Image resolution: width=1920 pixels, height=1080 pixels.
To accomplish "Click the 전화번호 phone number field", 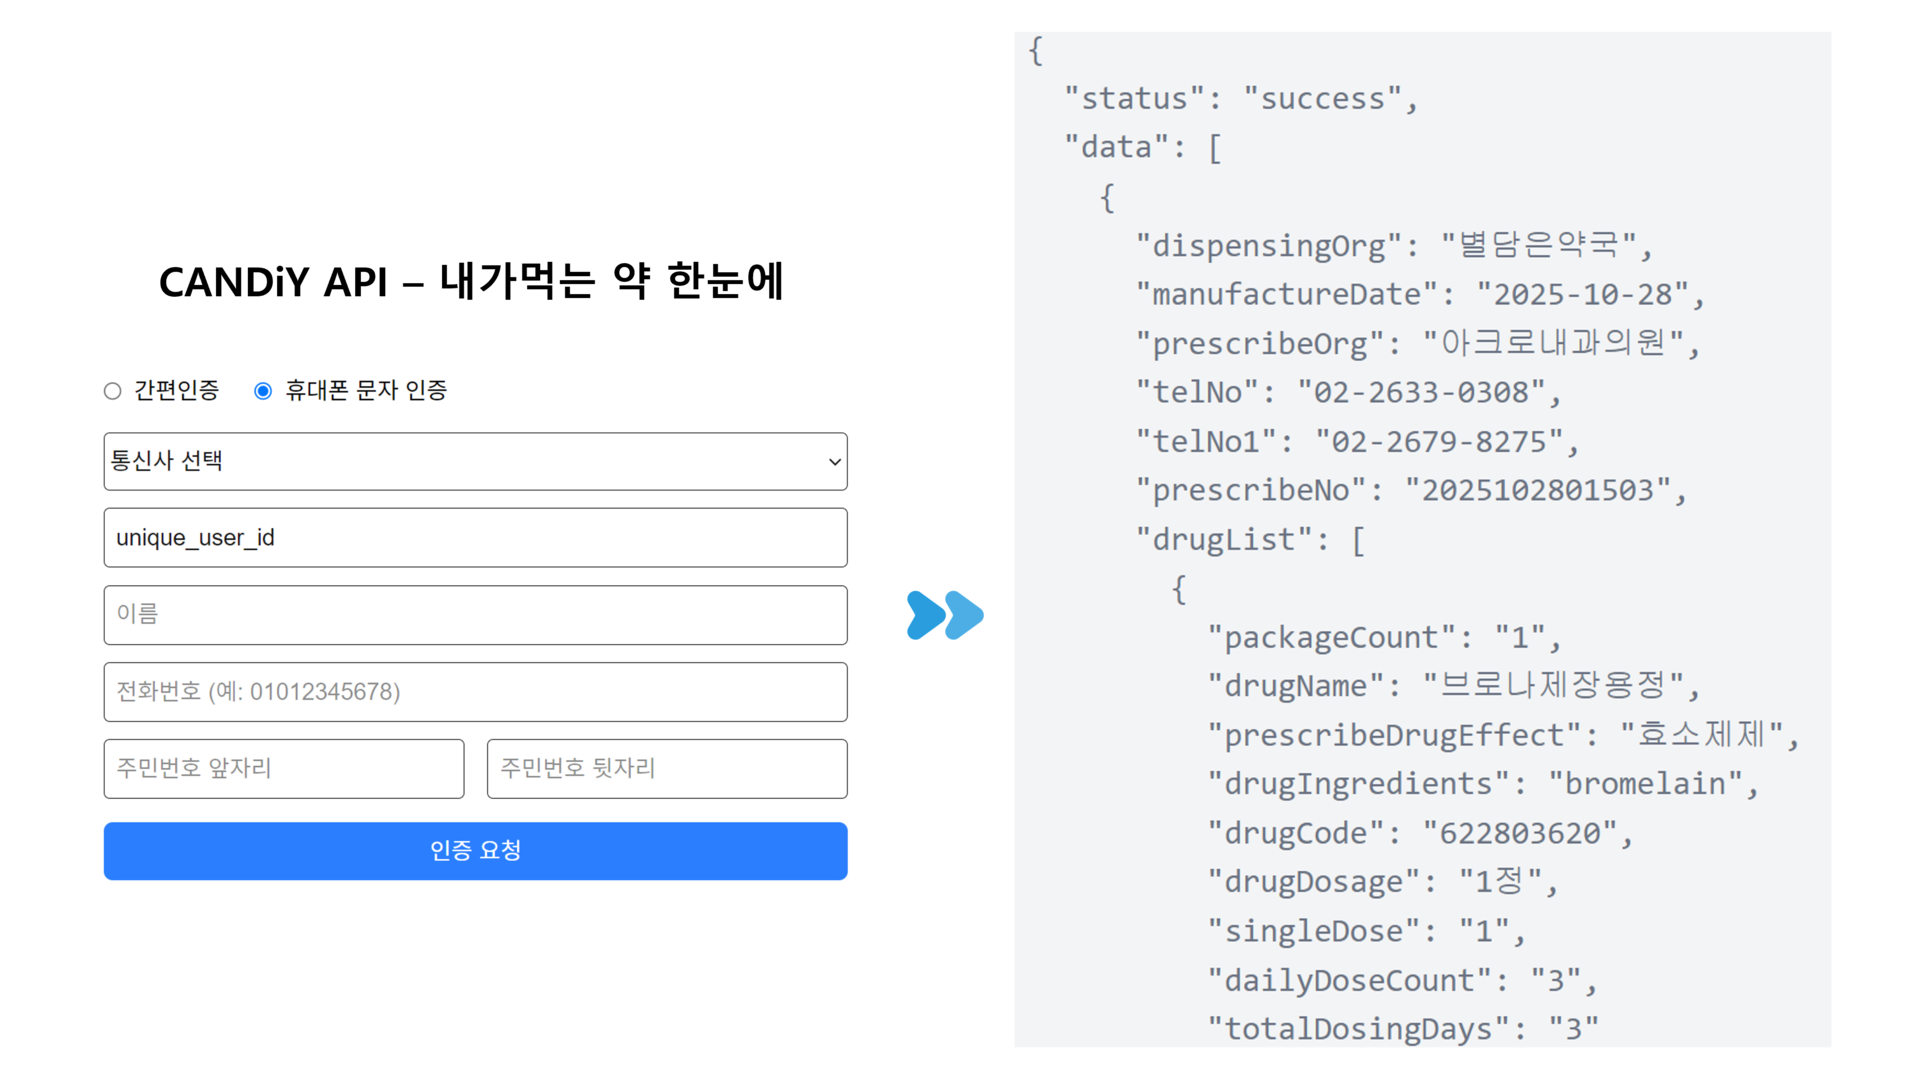I will (x=475, y=692).
